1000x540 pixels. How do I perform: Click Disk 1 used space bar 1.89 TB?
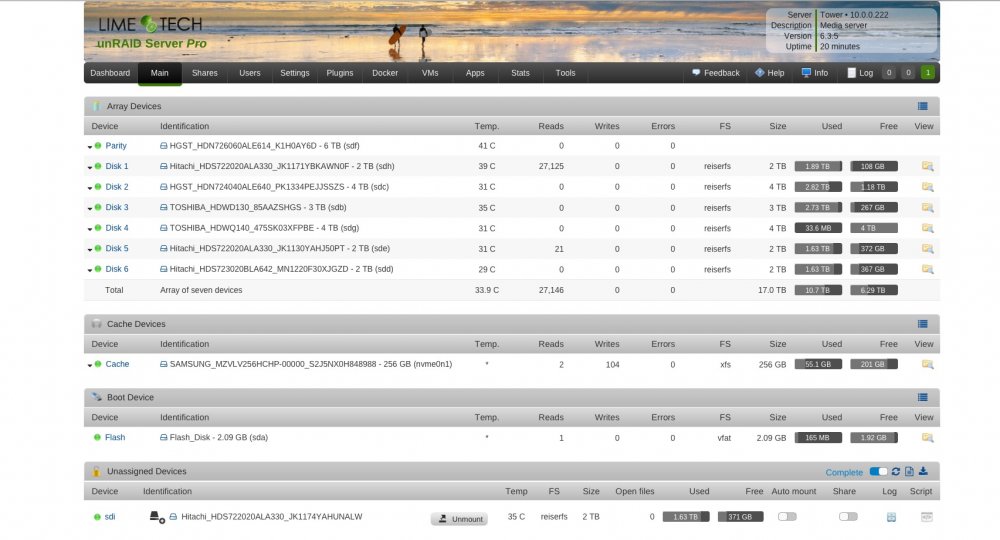[x=818, y=166]
